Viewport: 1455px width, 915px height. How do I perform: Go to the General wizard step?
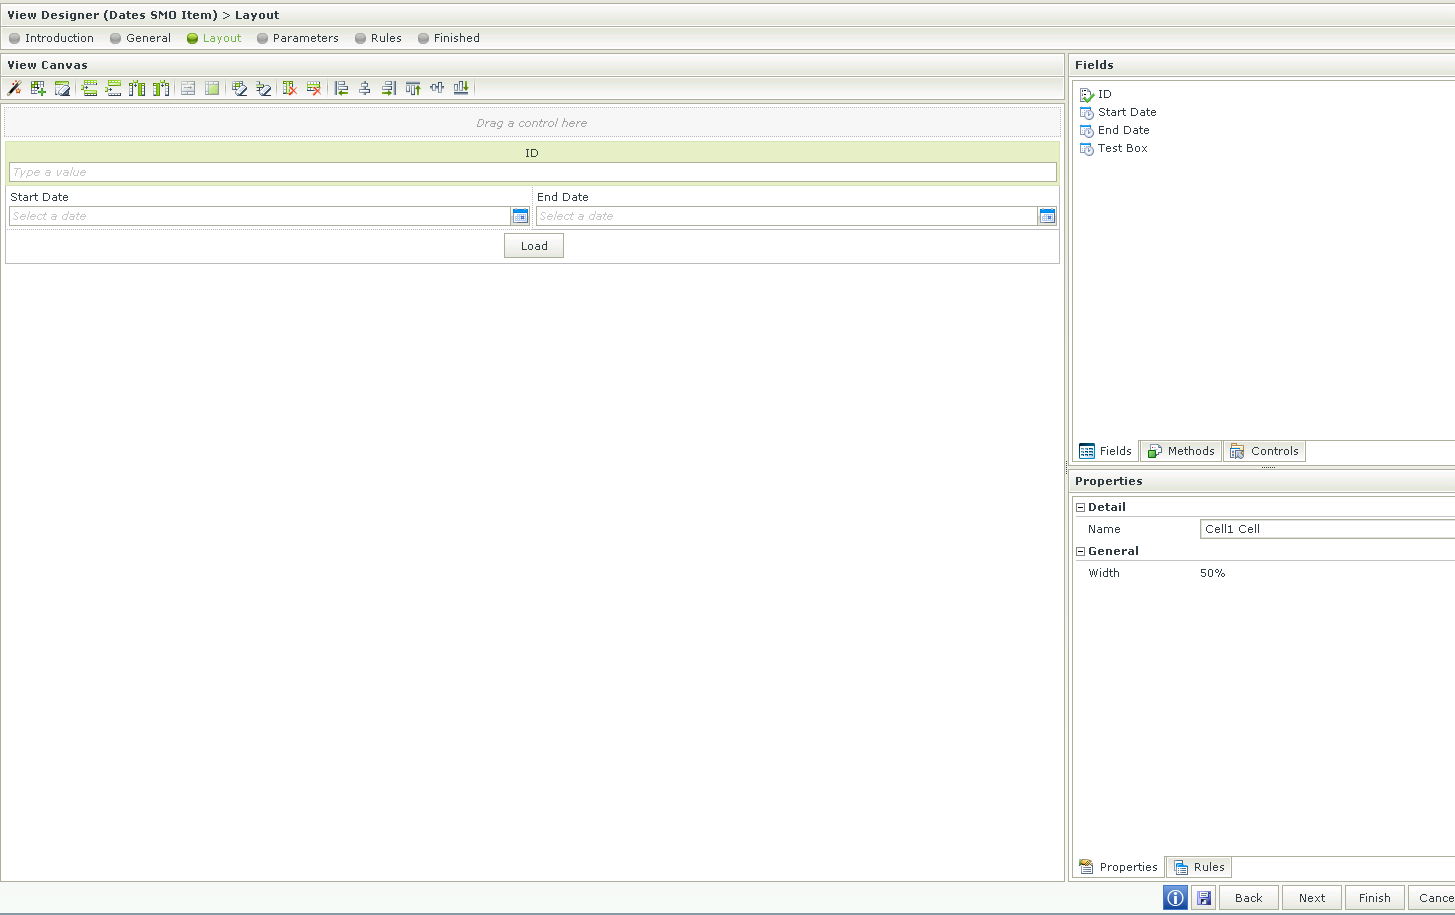[140, 38]
